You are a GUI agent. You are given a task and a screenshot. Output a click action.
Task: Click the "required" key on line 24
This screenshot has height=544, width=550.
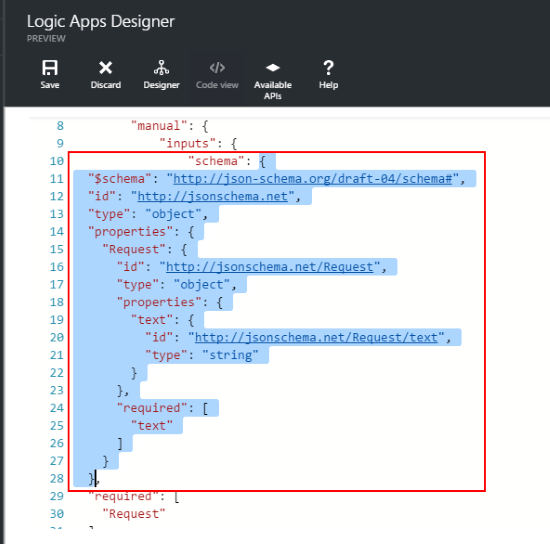click(x=152, y=408)
